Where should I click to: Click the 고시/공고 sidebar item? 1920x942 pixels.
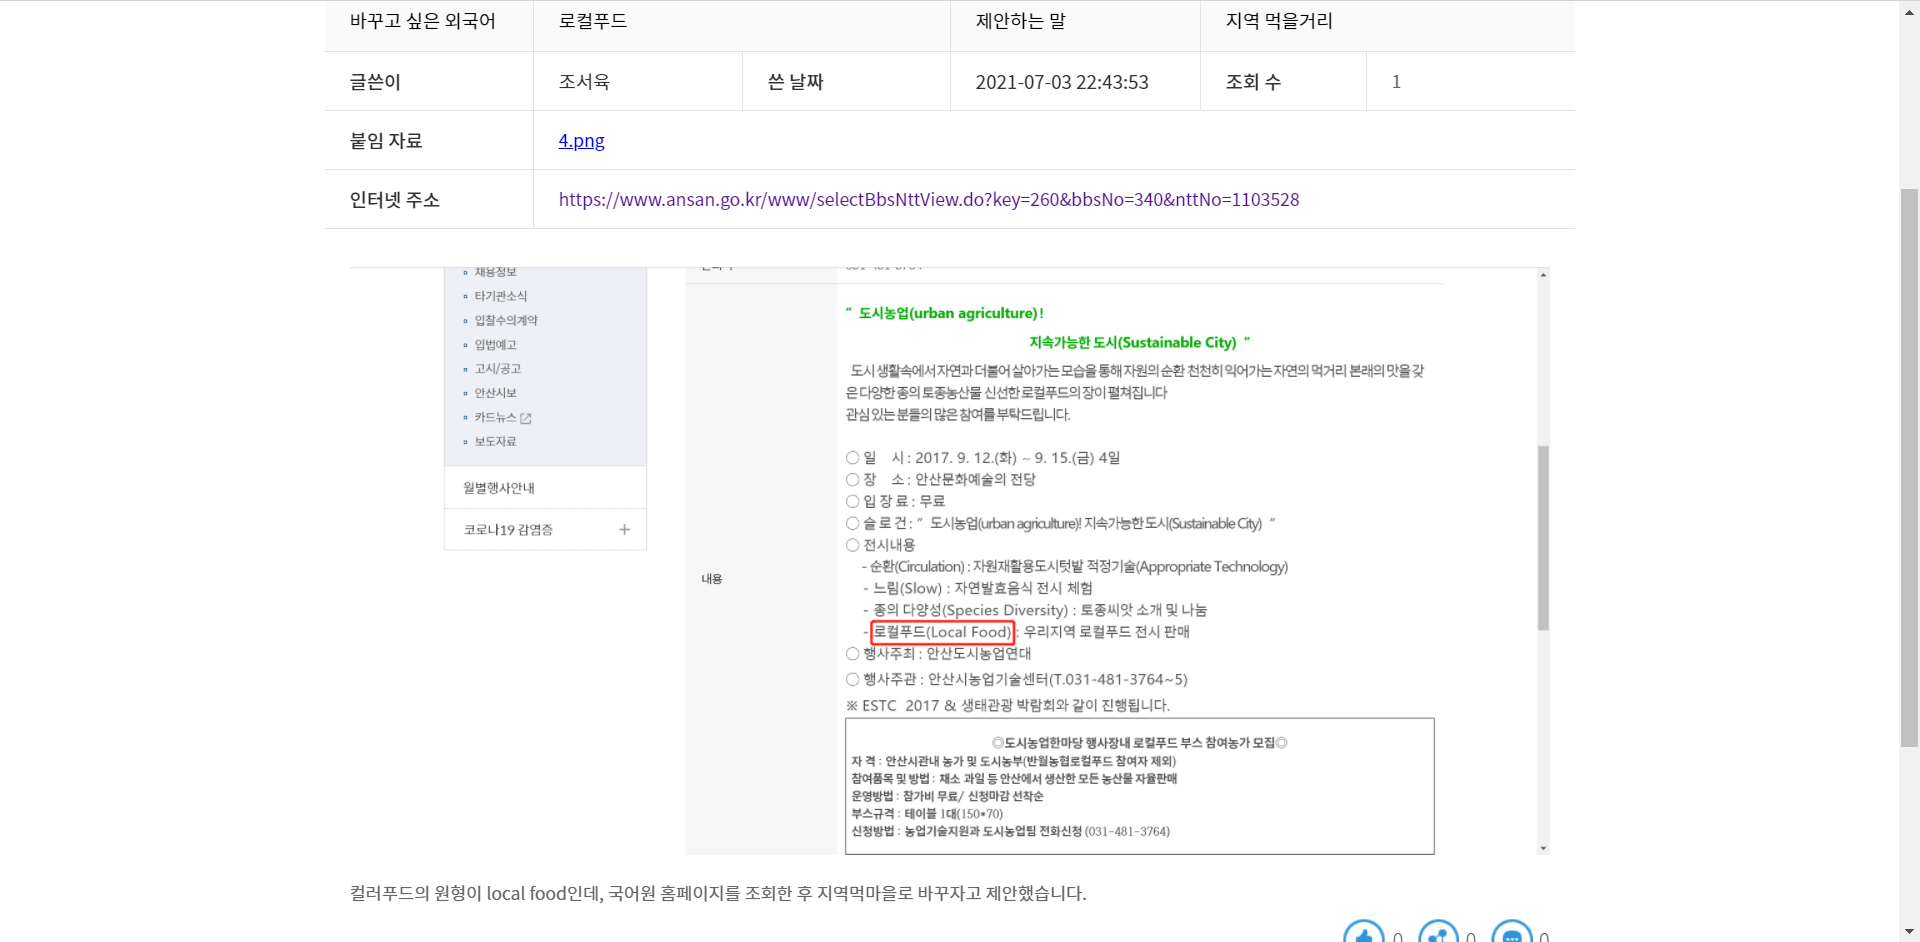point(497,369)
